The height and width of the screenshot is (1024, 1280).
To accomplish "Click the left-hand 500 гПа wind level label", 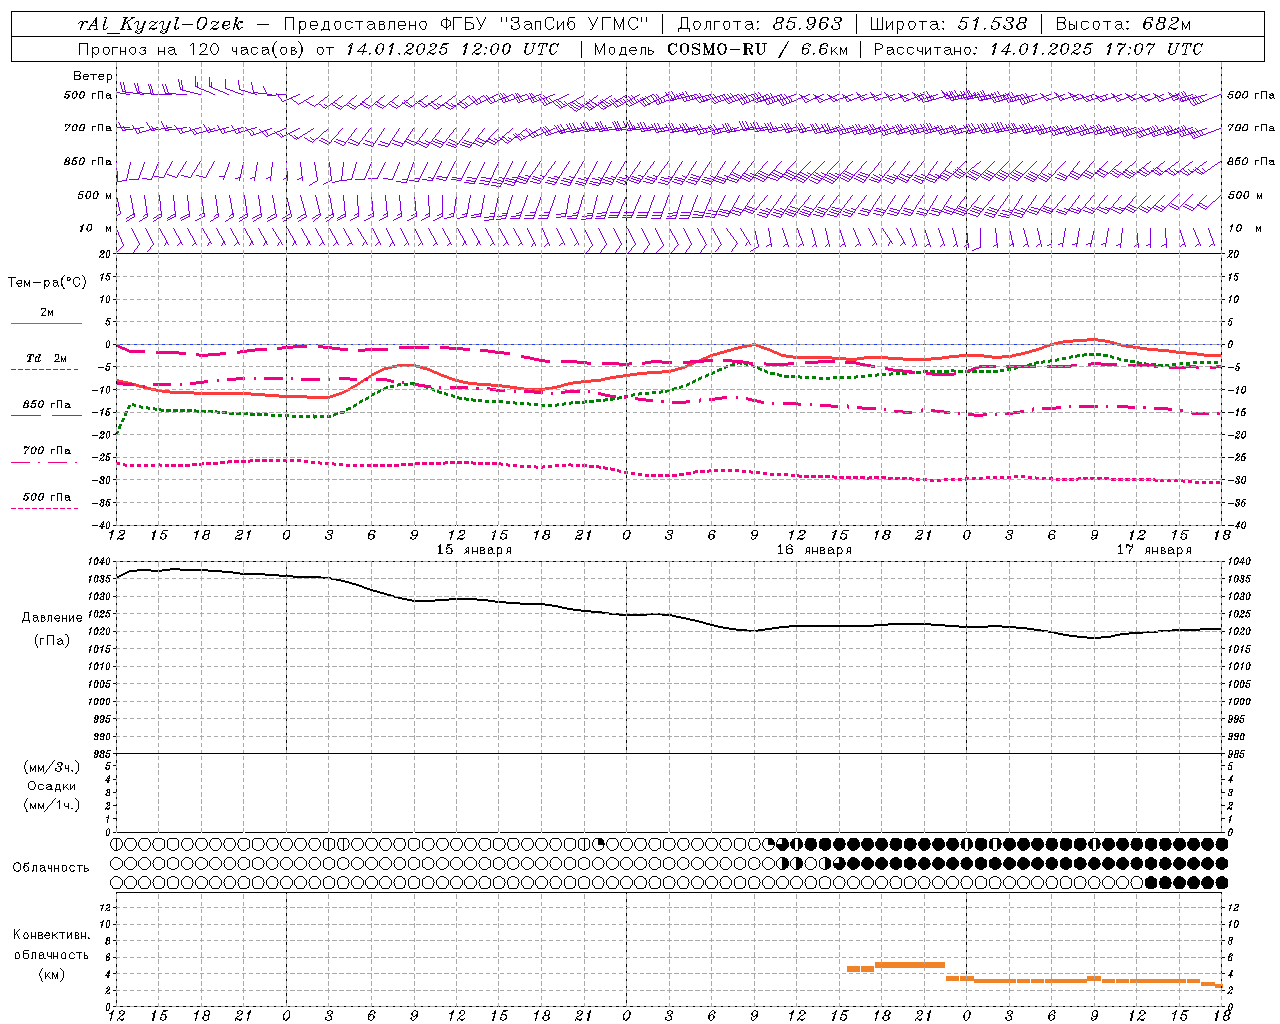I will point(88,96).
